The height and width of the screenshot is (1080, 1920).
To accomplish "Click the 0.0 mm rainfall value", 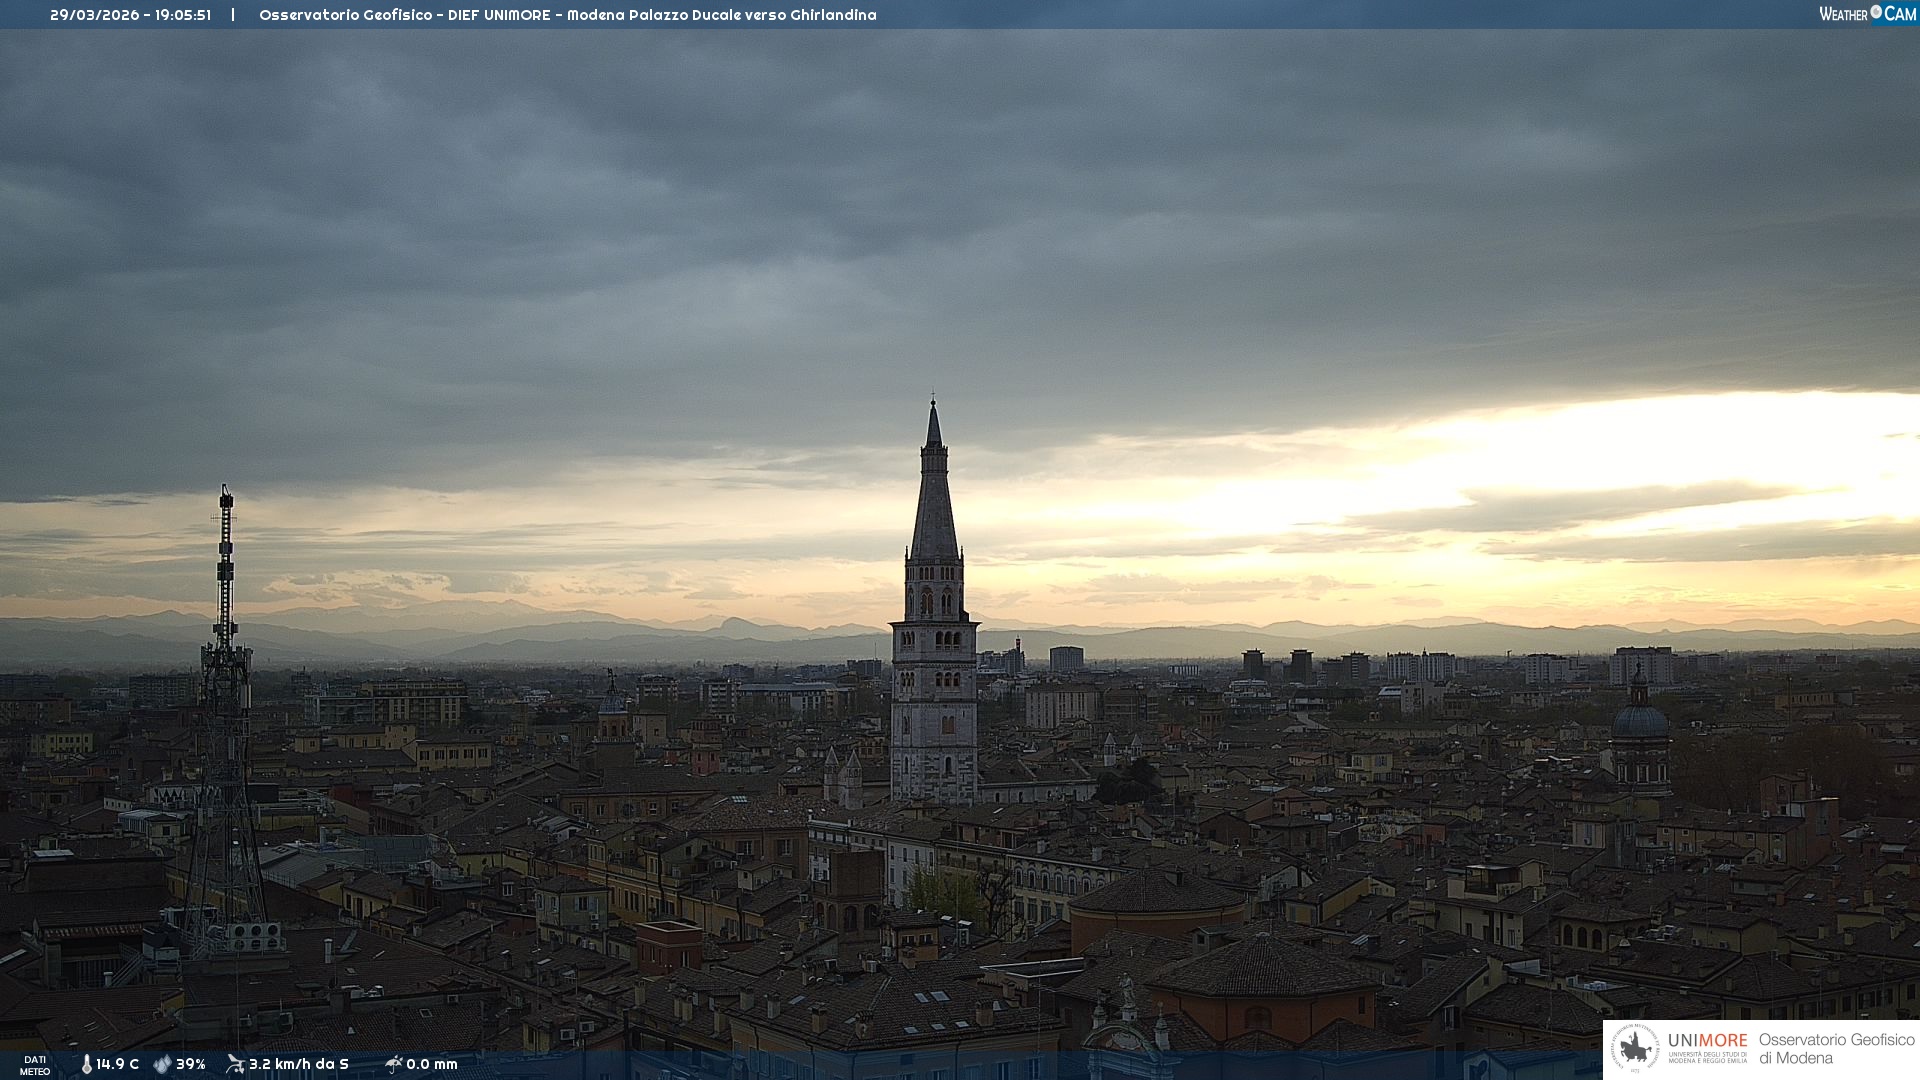I will tap(432, 1064).
